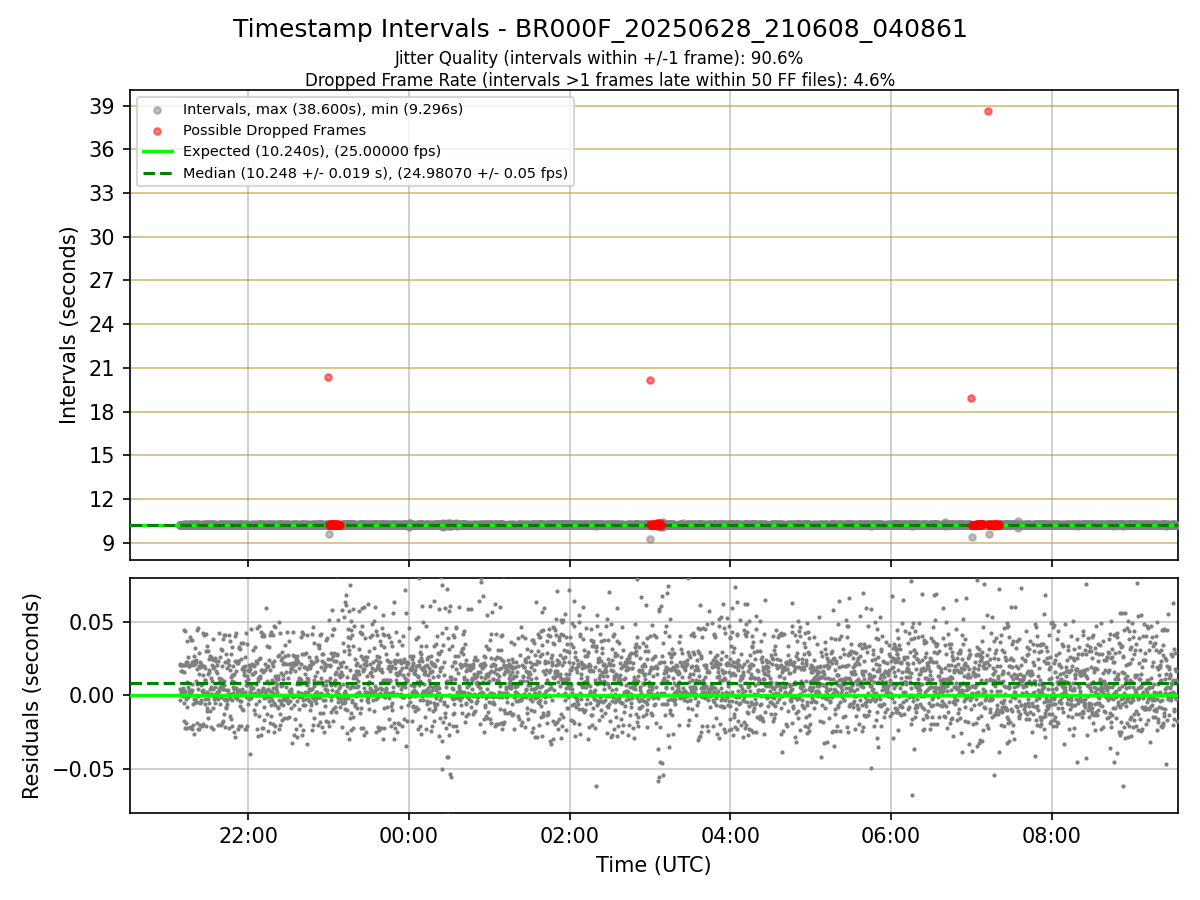1200x900 pixels.
Task: Click the '02:00' x-axis tick label
Action: tap(570, 835)
